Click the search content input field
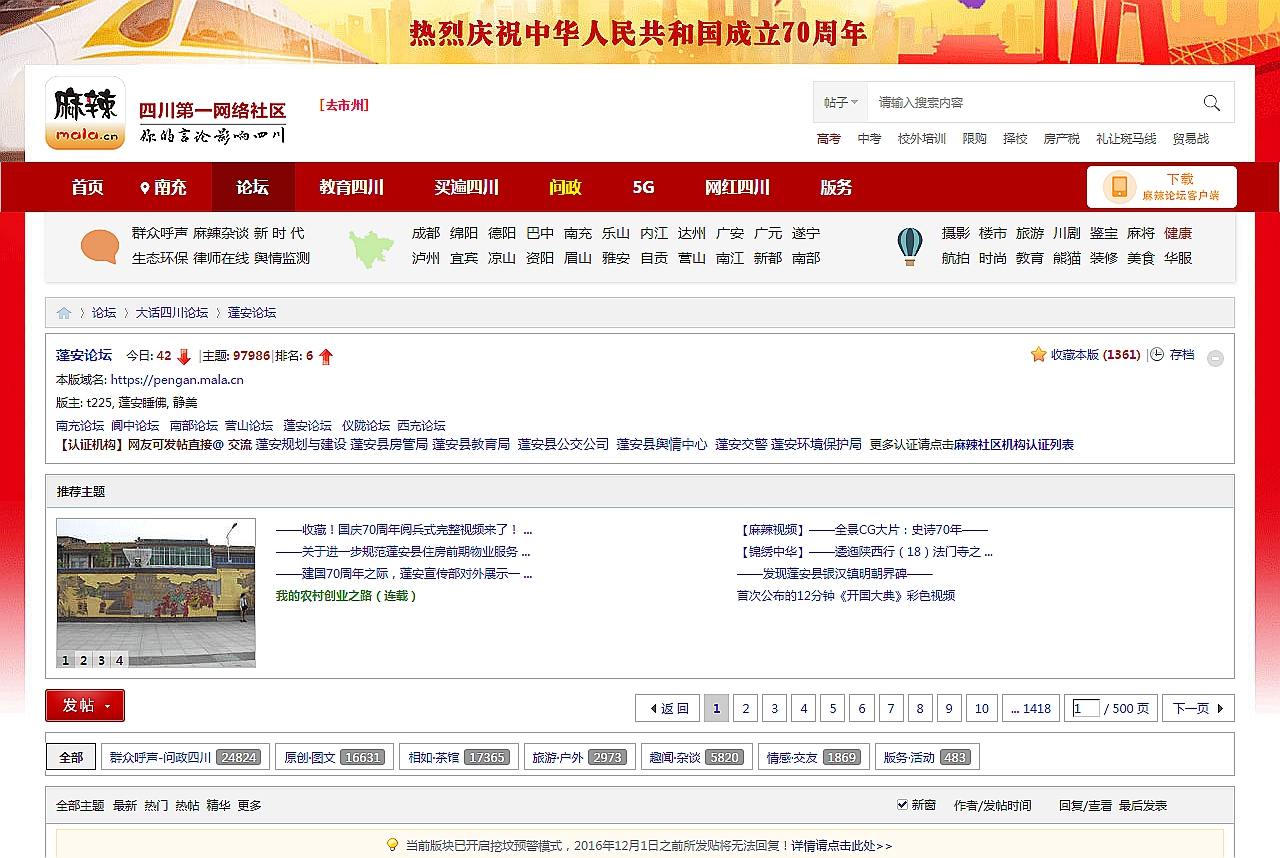Screen dimensions: 1280x858 [1030, 103]
